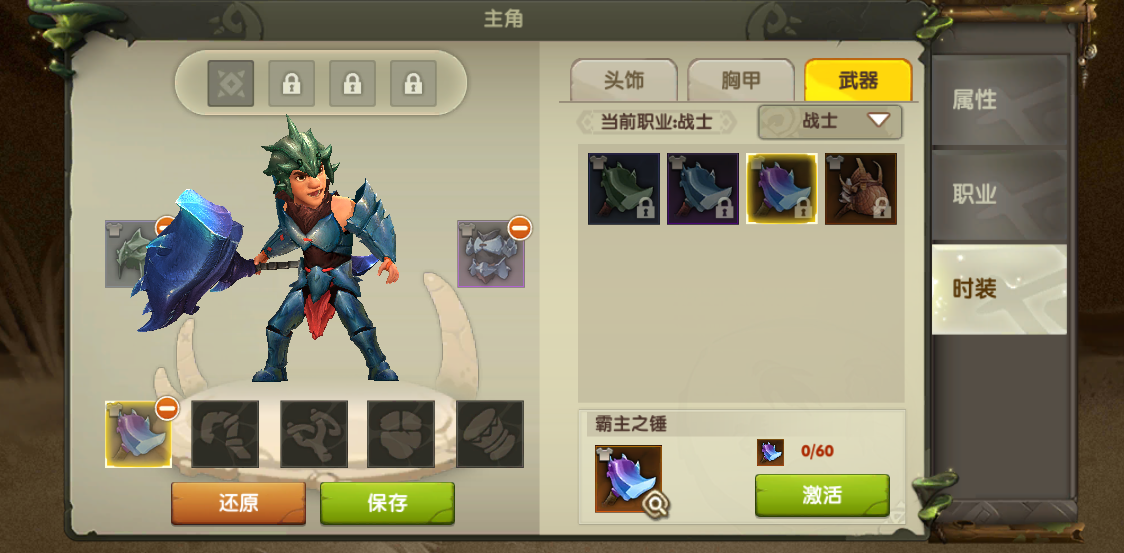Open the 属性 side panel
The height and width of the screenshot is (553, 1124).
pyautogui.click(x=999, y=100)
